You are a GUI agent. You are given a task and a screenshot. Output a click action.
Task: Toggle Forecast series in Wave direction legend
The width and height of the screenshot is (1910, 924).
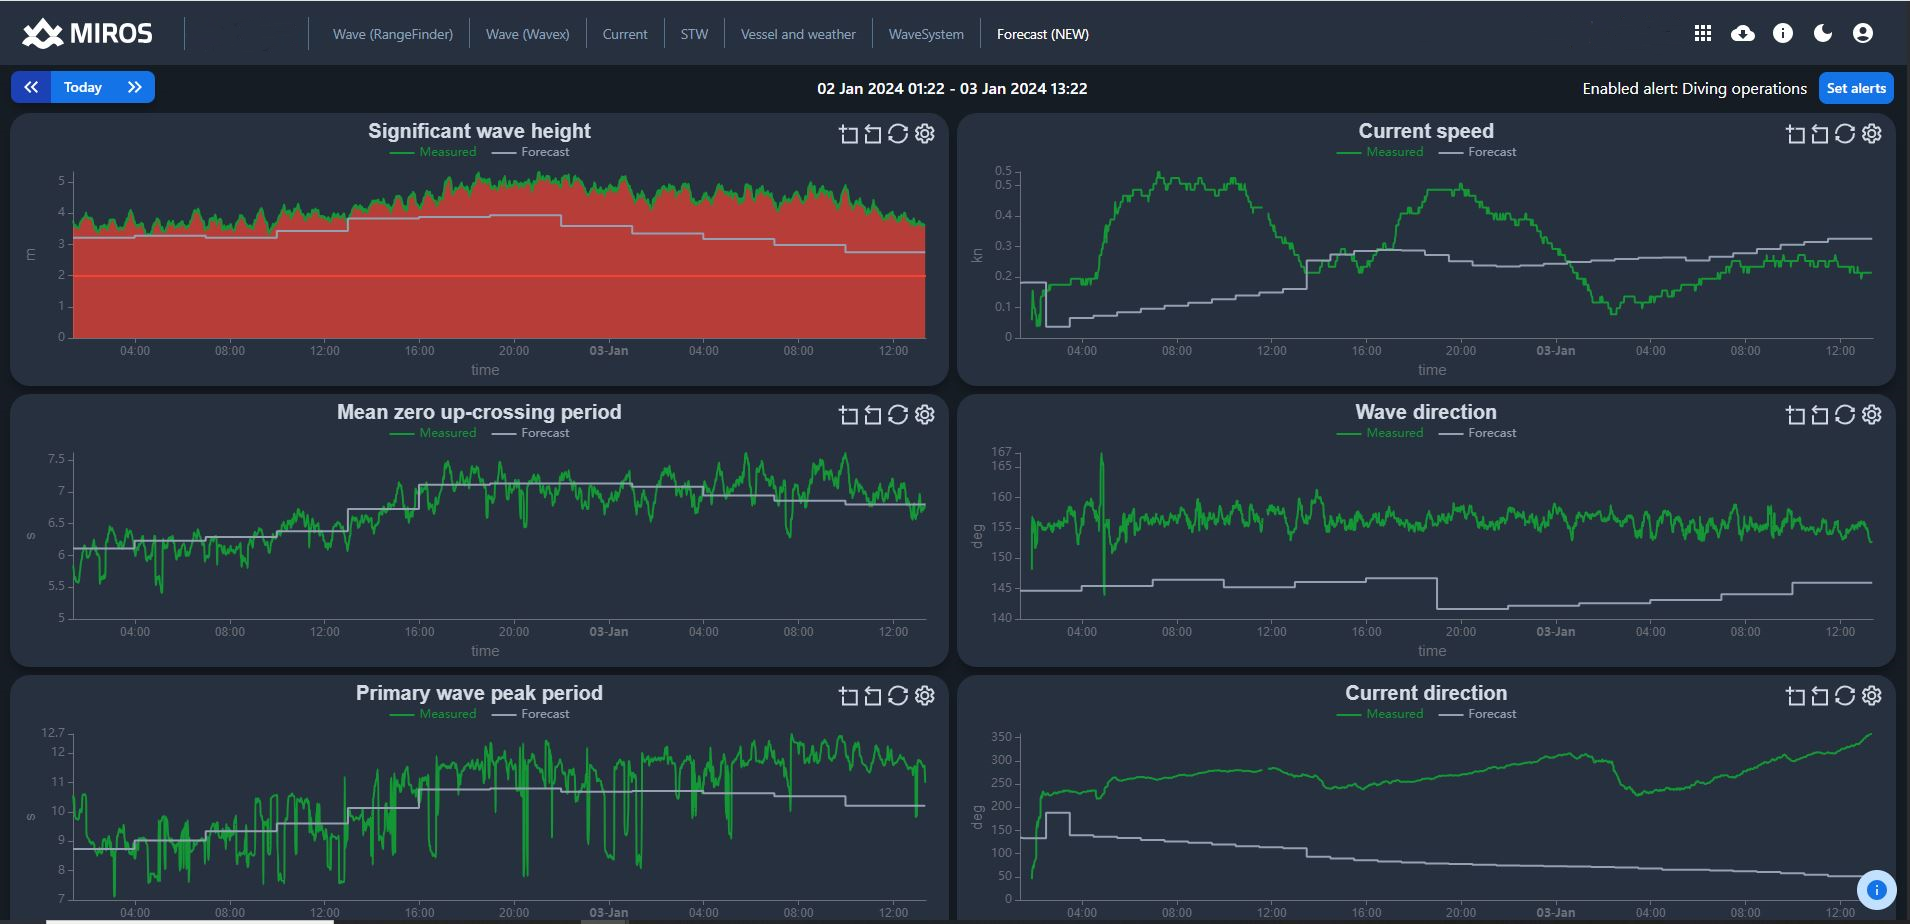pyautogui.click(x=1478, y=433)
